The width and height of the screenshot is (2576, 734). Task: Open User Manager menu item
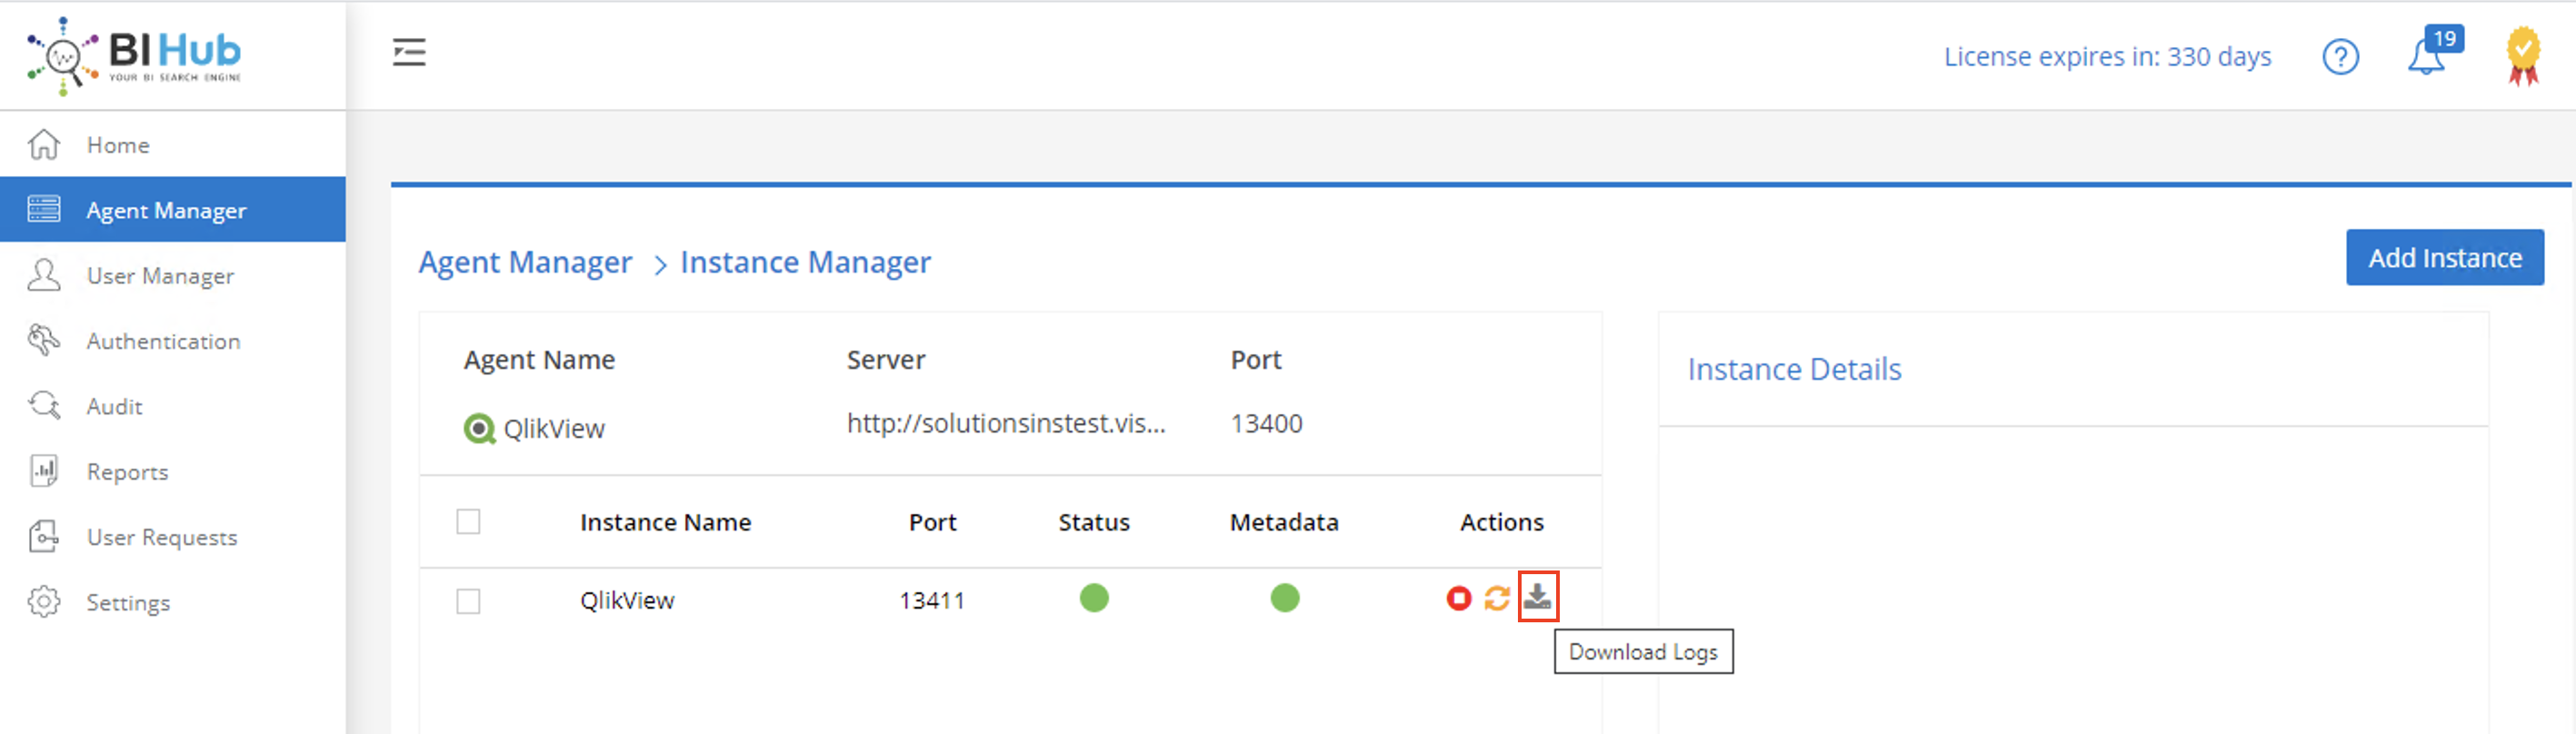(x=172, y=275)
